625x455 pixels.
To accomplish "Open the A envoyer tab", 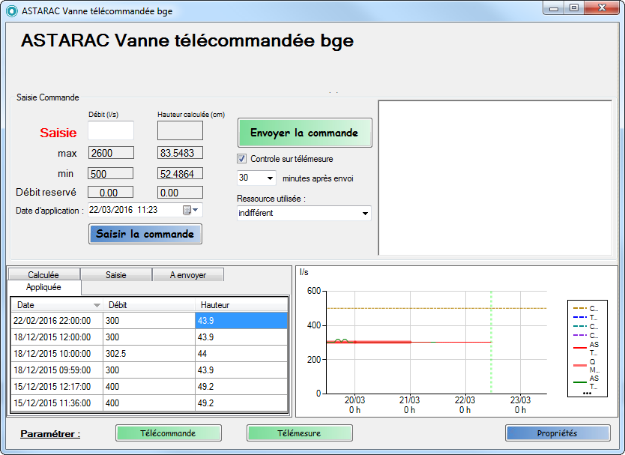I will click(x=188, y=275).
